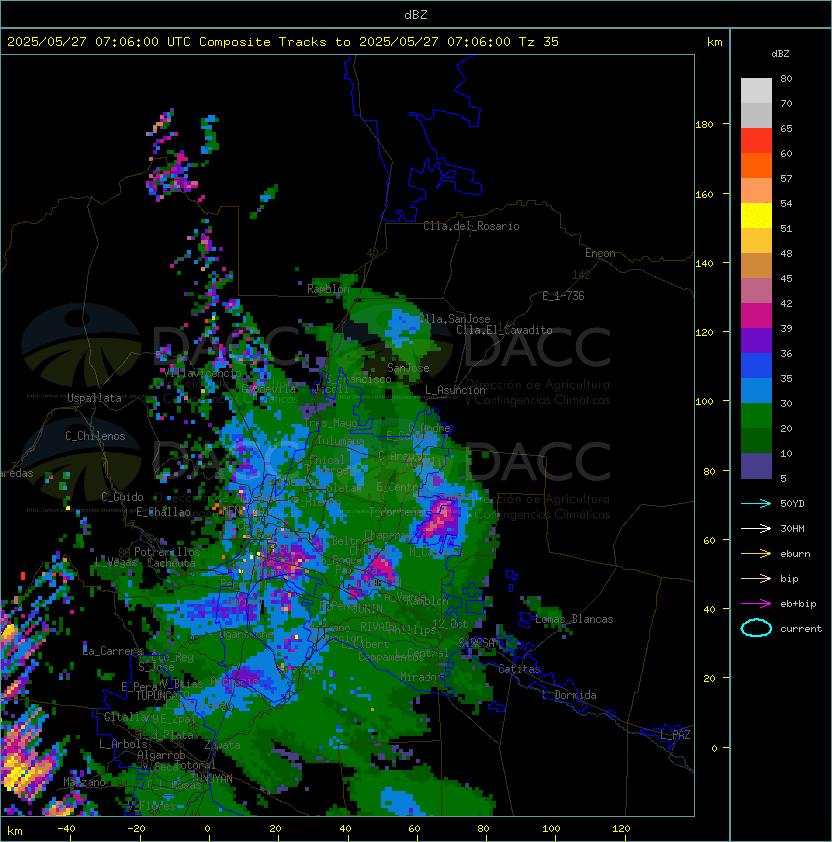
Task: Pick the gray 65–70 dBZ swatch
Action: click(756, 115)
